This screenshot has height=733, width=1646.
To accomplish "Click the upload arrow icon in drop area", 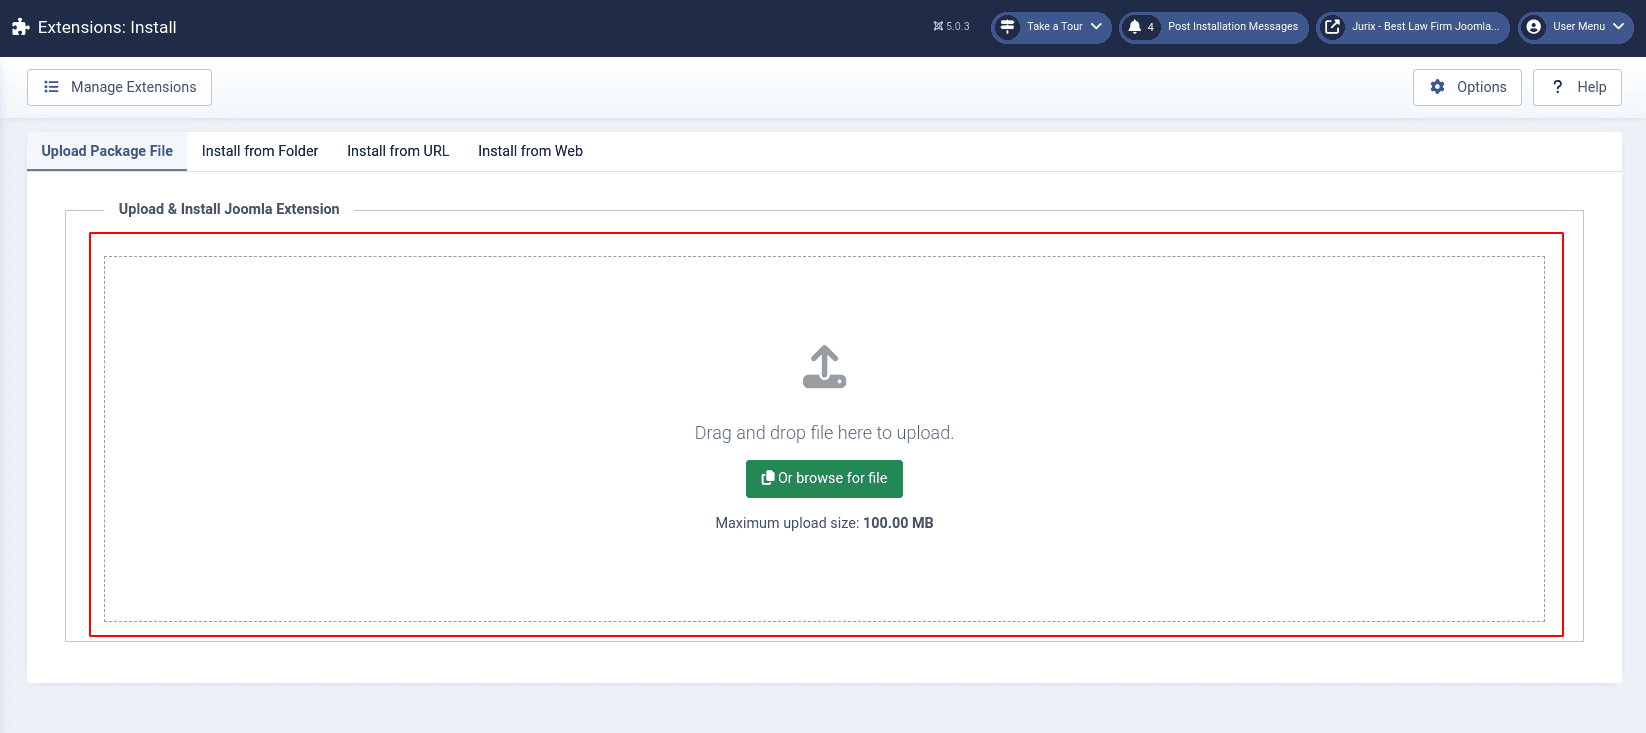I will point(824,367).
